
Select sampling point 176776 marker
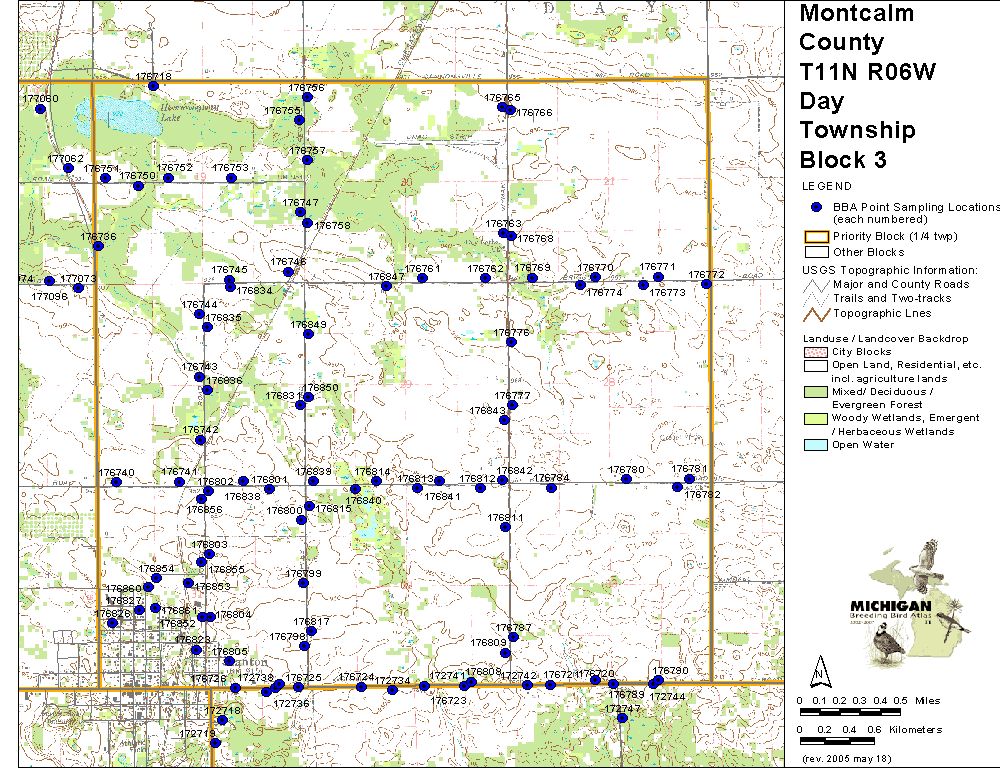511,342
